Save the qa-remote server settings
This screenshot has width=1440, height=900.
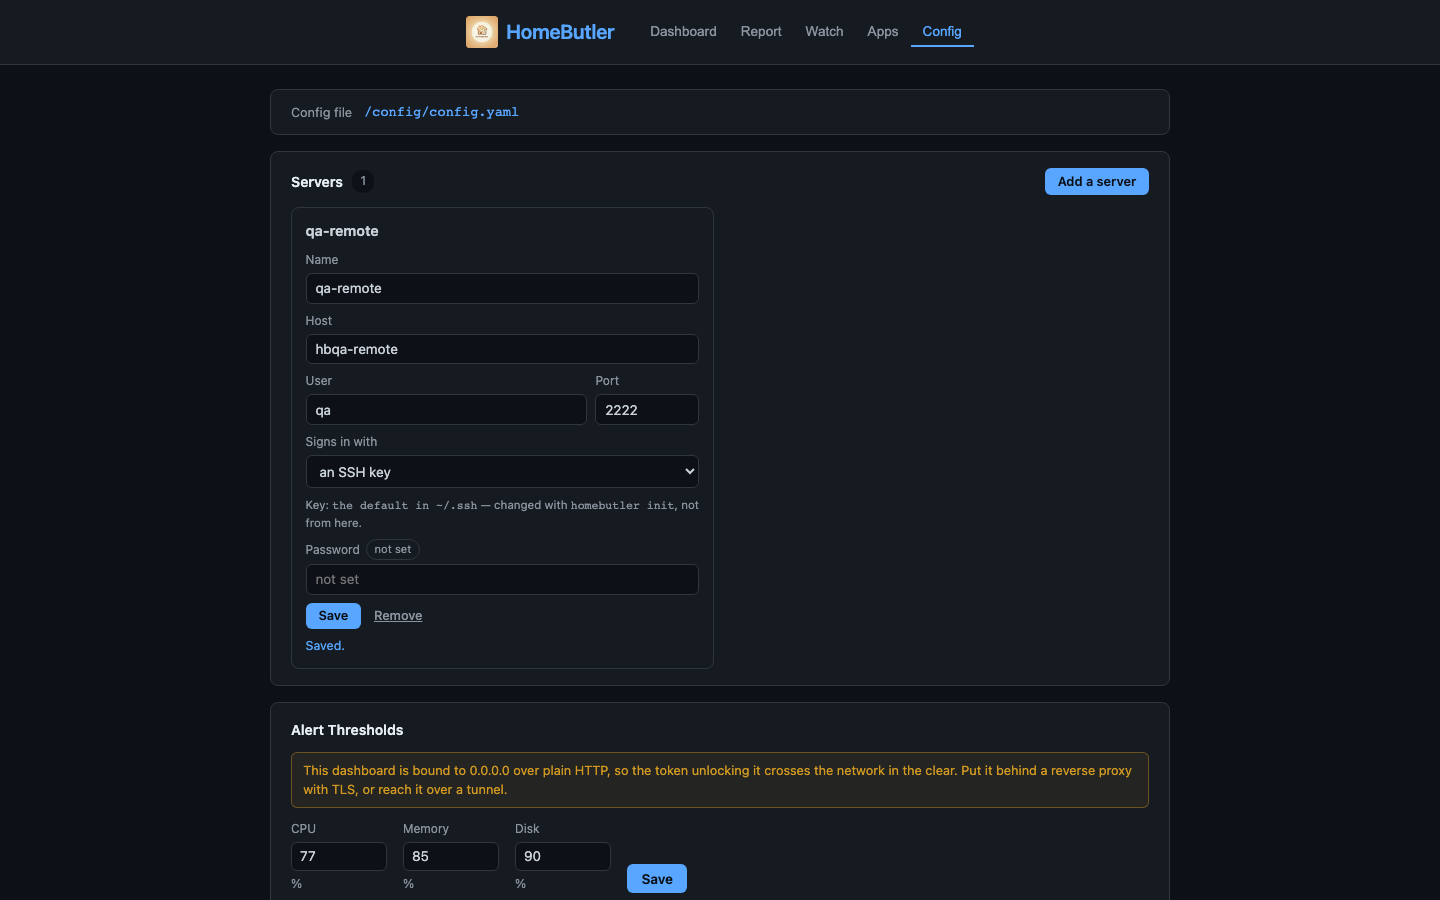333,616
